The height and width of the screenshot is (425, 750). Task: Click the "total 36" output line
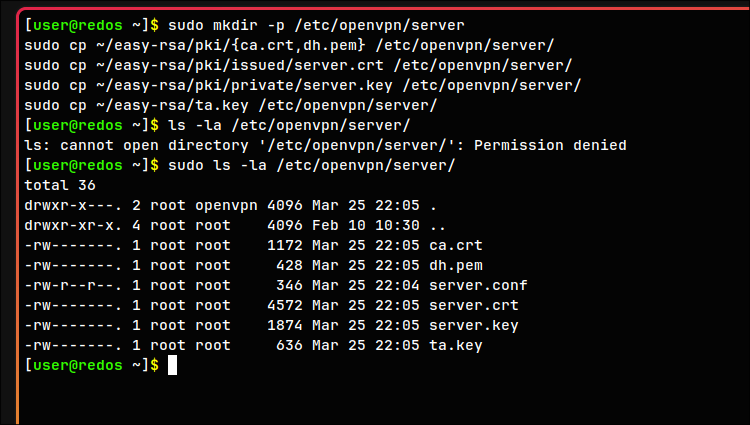tap(61, 185)
